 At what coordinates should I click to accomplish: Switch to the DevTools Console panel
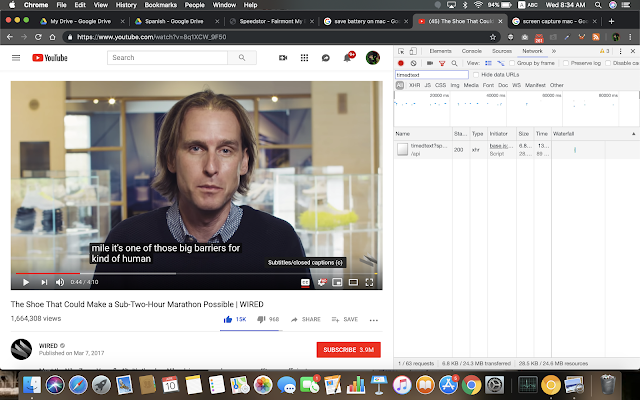[x=471, y=51]
